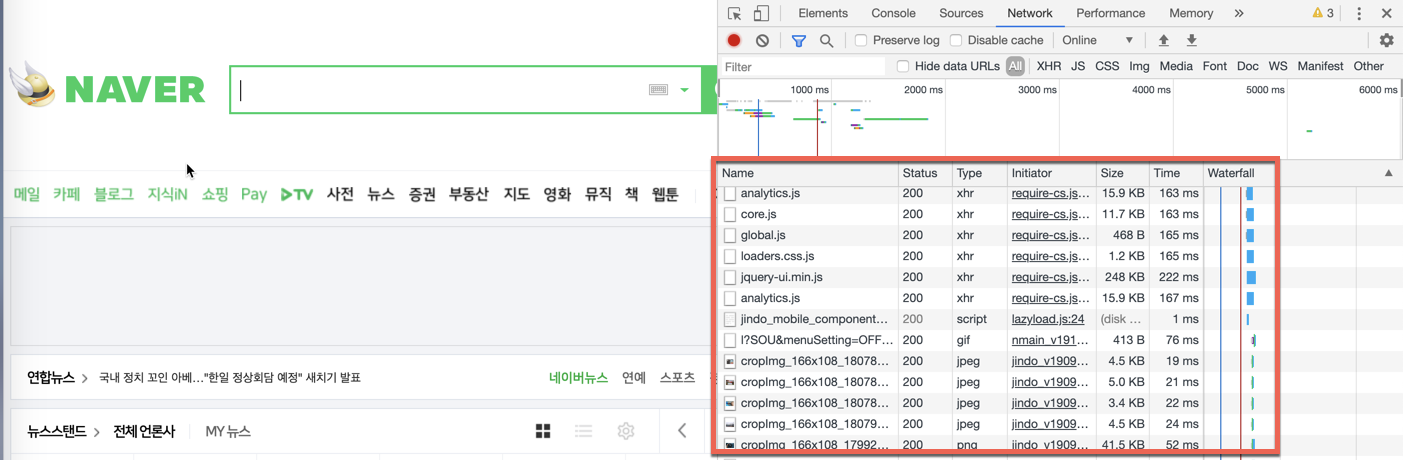Viewport: 1403px width, 460px height.
Task: Click nmain_v191 initiator link
Action: 1050,340
